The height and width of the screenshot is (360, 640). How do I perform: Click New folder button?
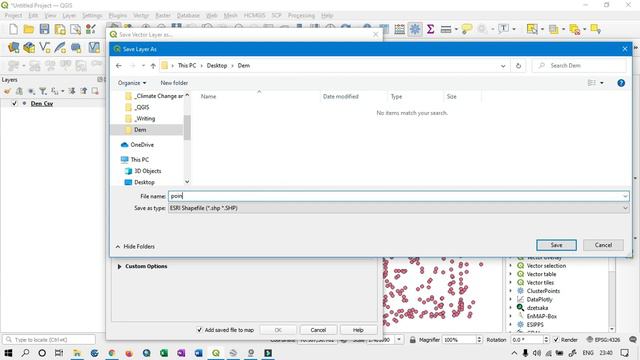coord(174,83)
